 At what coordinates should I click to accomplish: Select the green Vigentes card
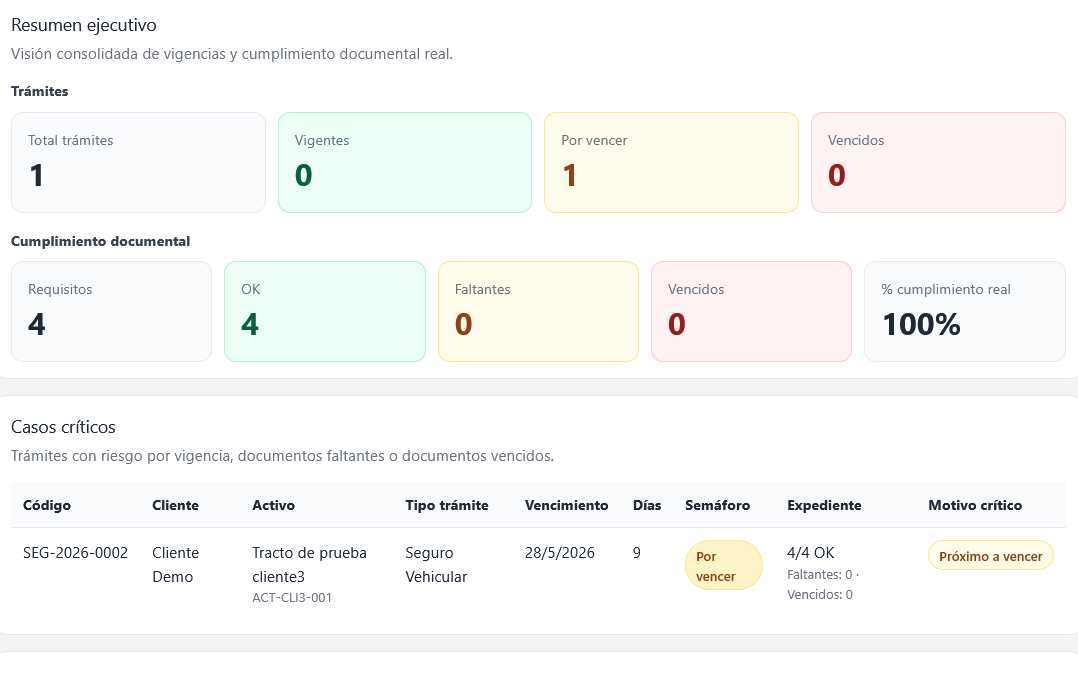pos(405,162)
